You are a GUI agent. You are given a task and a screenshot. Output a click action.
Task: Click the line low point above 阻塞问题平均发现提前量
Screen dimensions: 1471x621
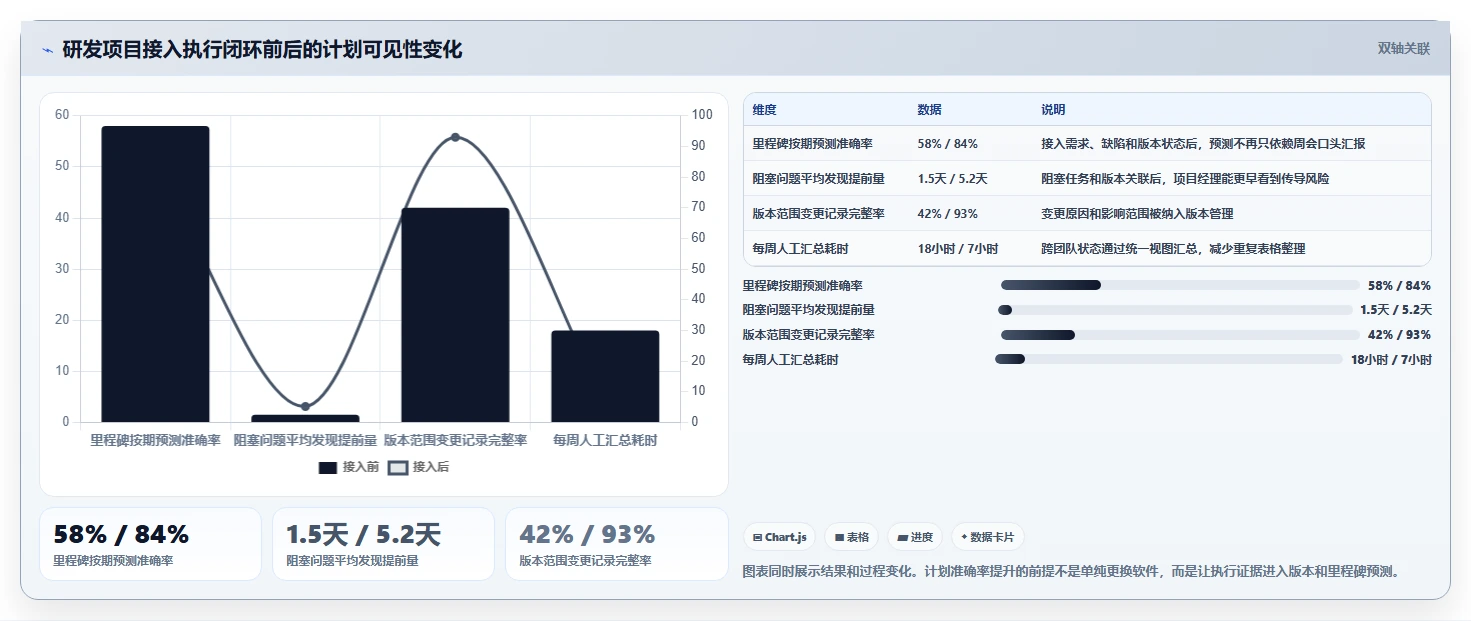305,406
